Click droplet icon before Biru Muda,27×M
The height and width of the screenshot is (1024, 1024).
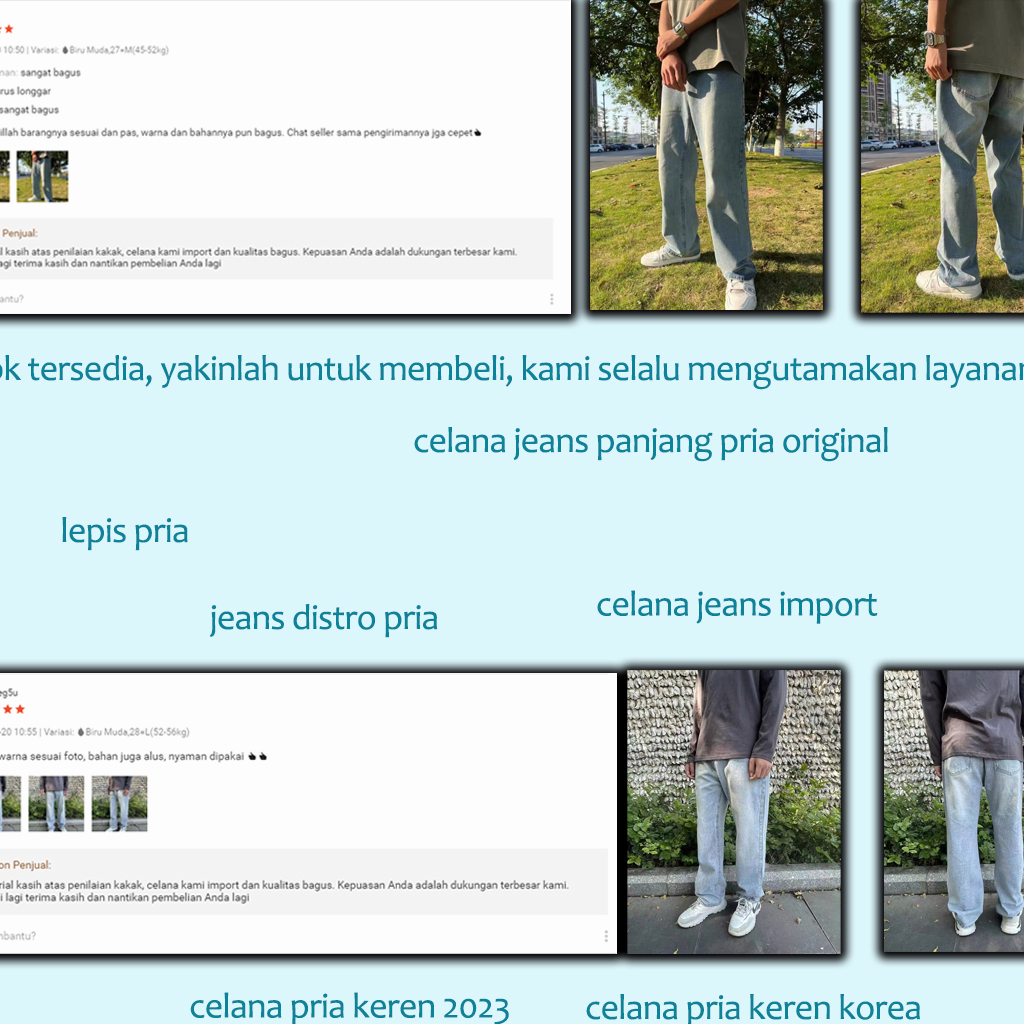point(66,49)
